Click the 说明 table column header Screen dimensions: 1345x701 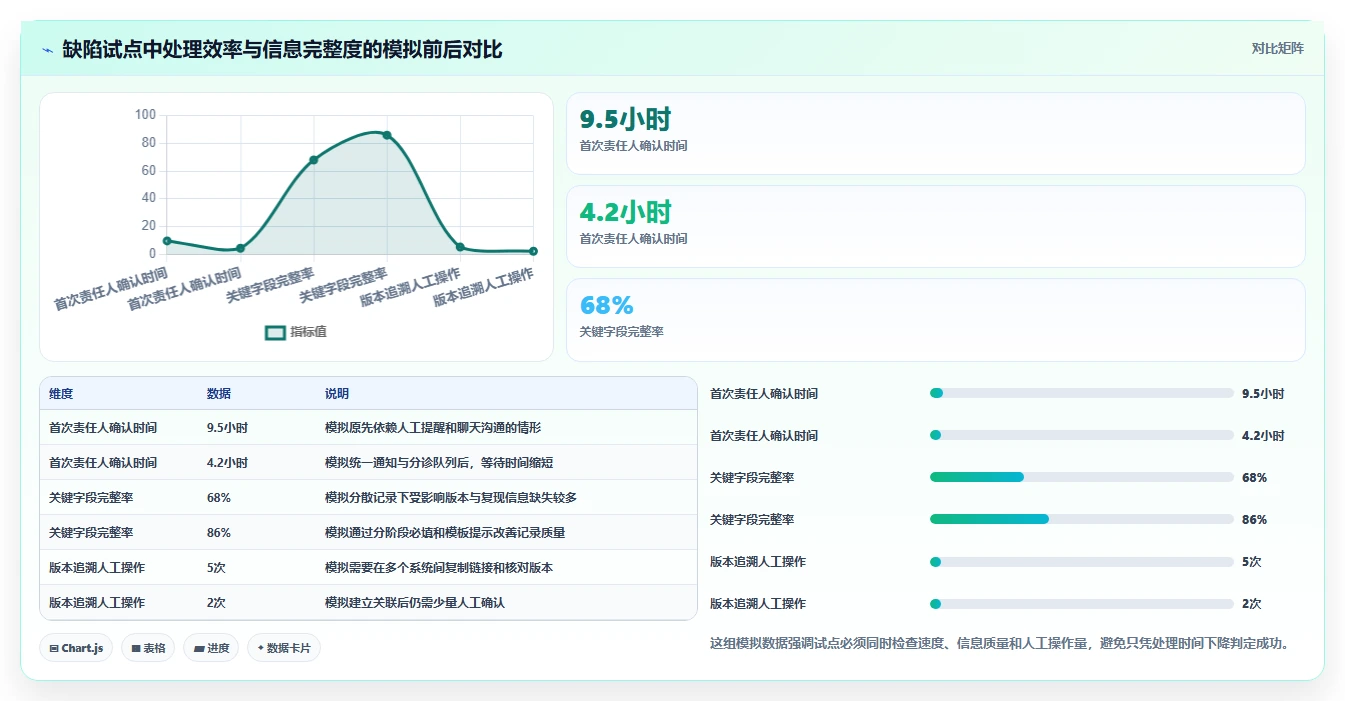[337, 394]
